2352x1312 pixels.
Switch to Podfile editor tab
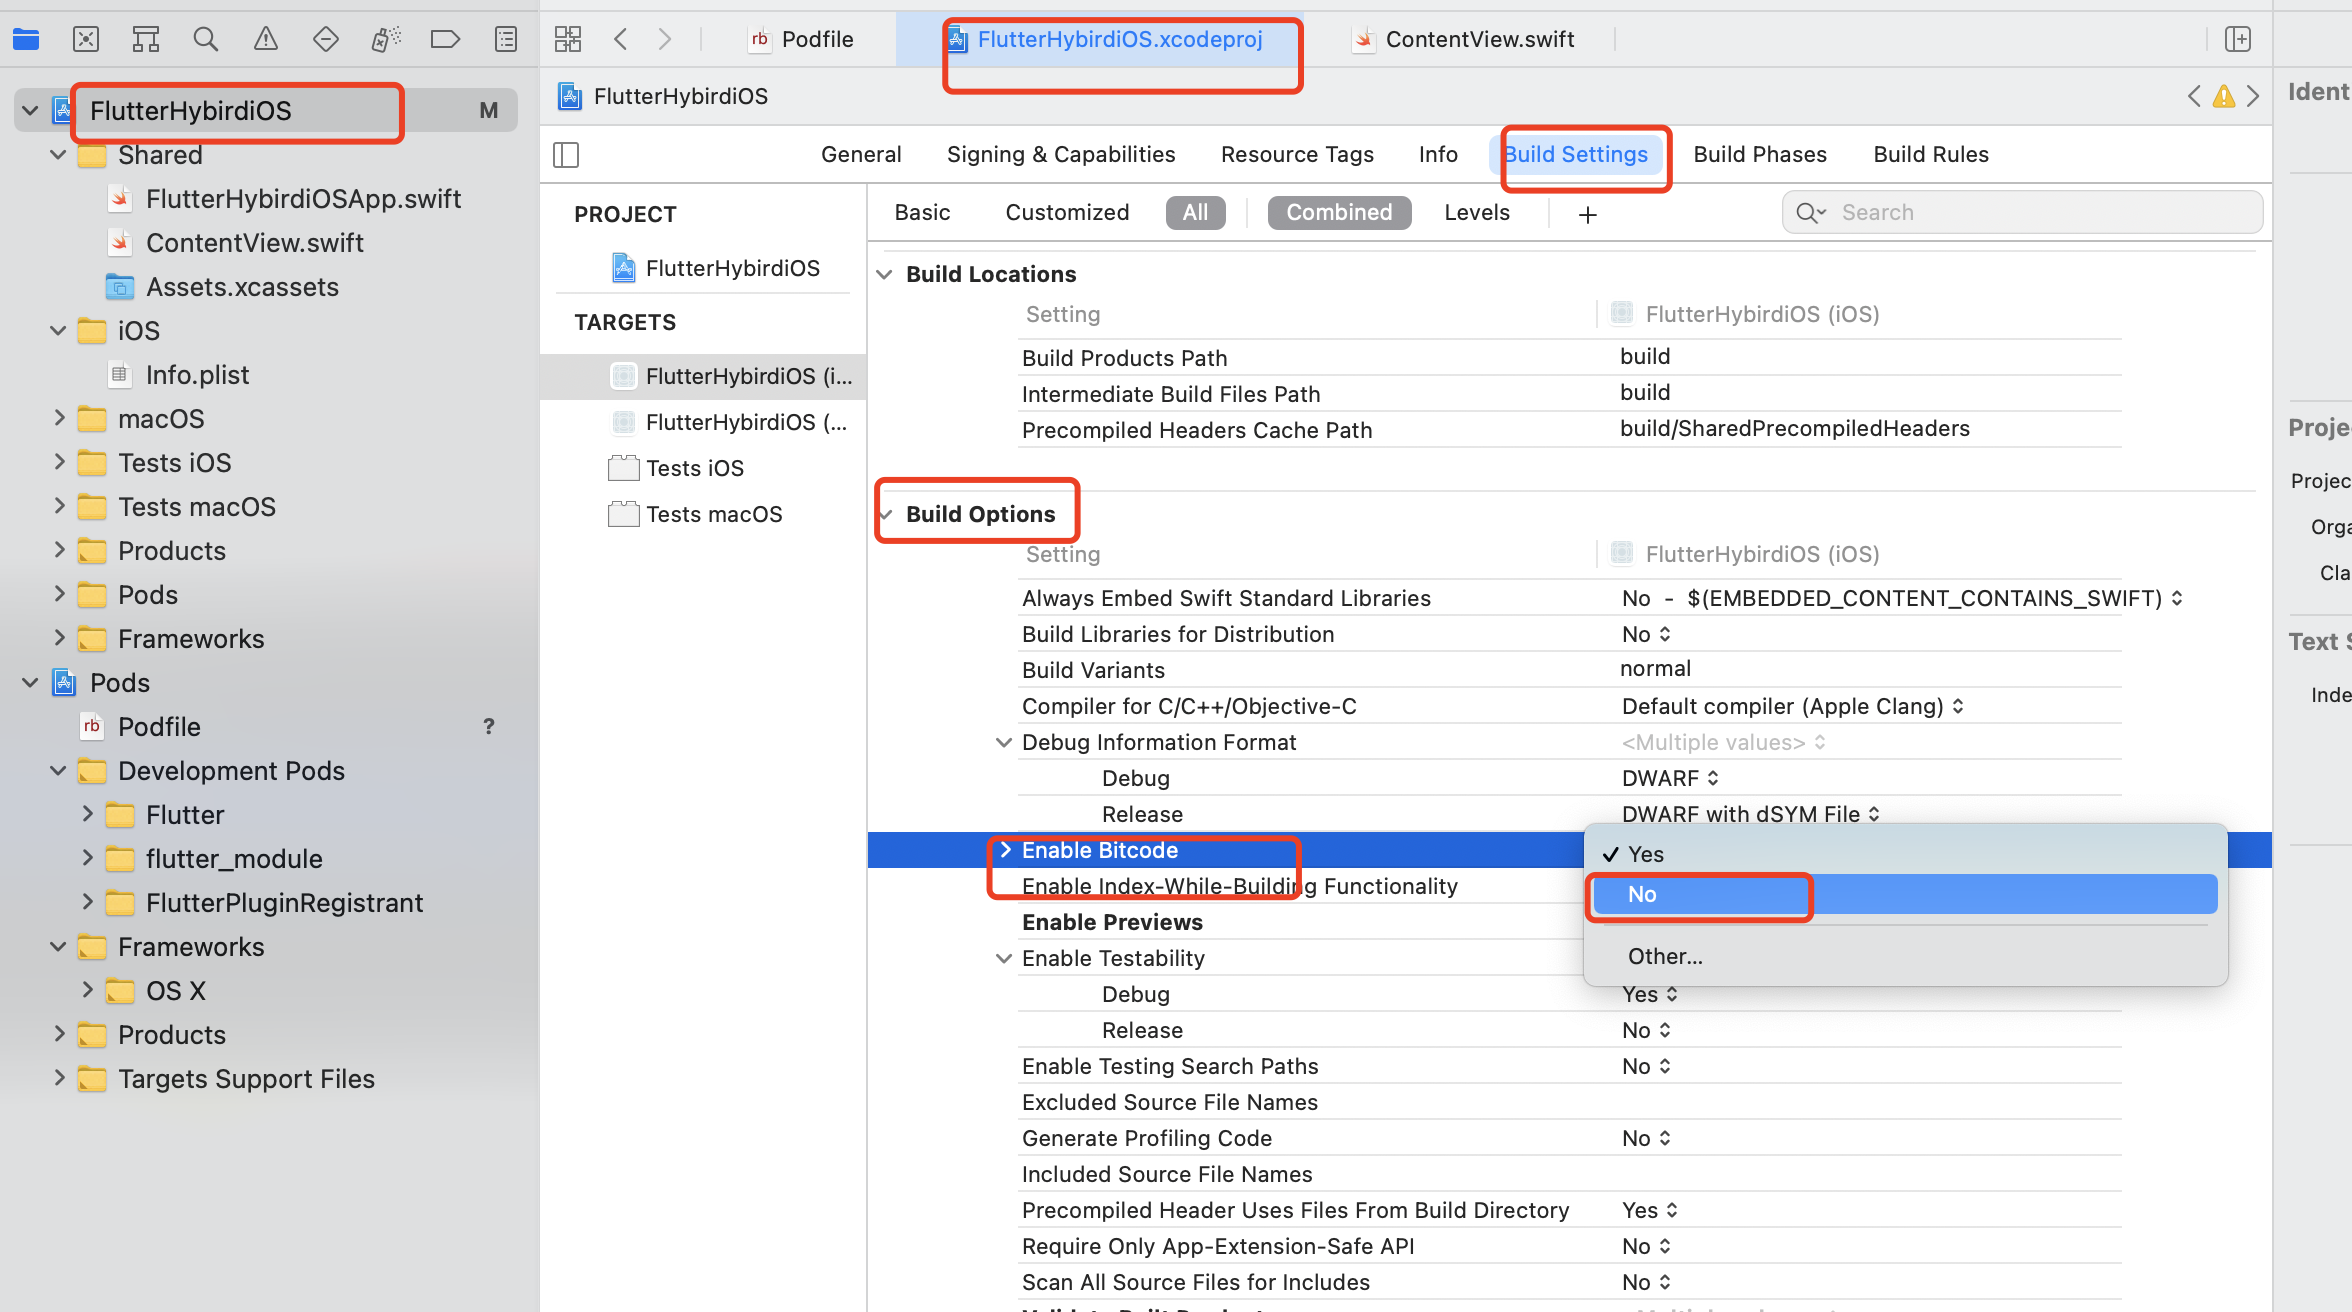tap(802, 39)
